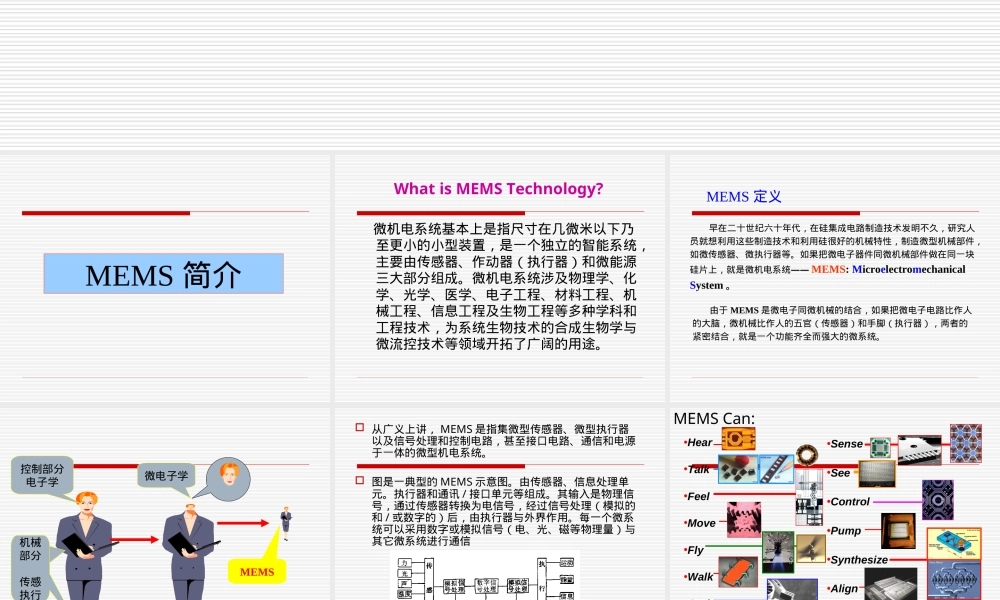Click the MEMS block diagram image
This screenshot has width=1000, height=600.
[486, 576]
